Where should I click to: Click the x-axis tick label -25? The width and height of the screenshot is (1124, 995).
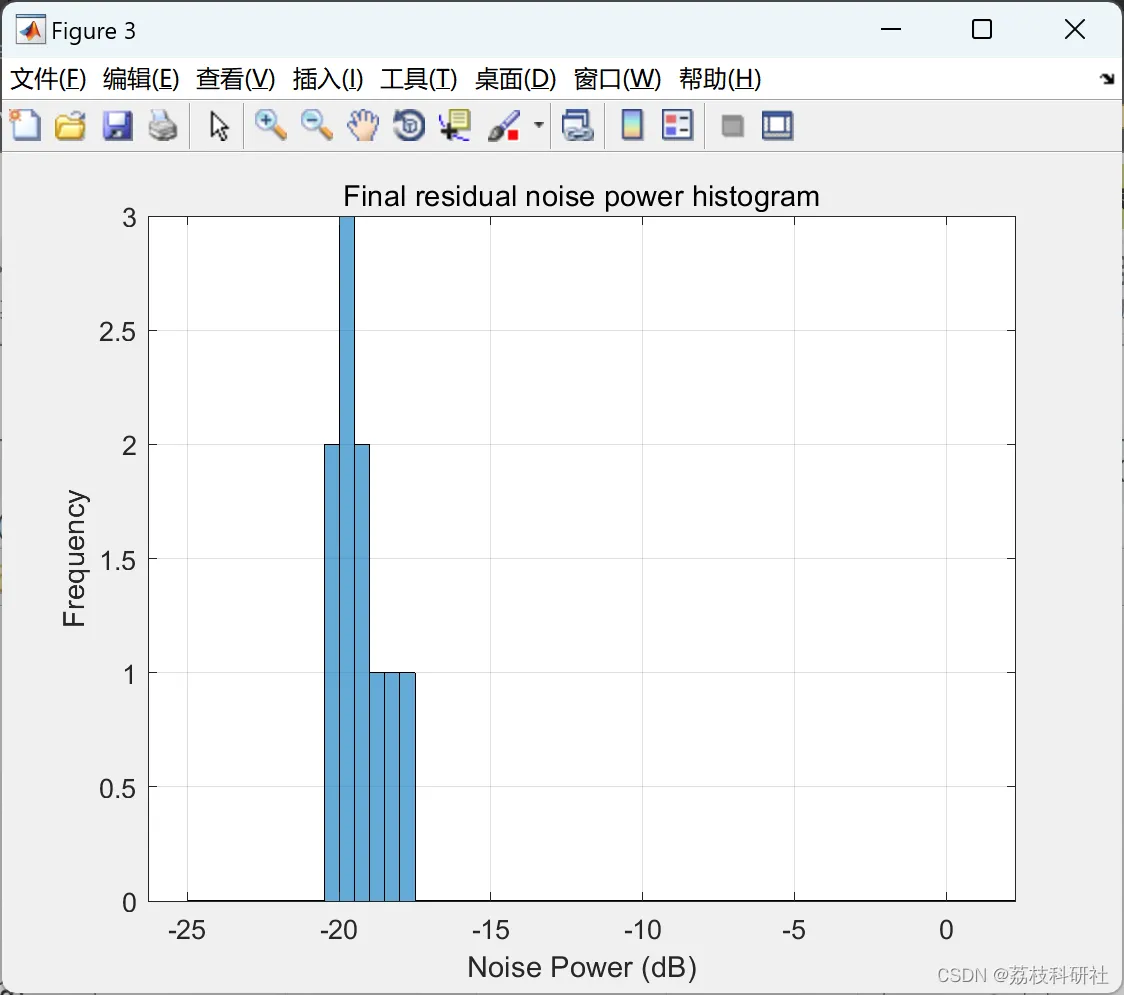[x=186, y=930]
